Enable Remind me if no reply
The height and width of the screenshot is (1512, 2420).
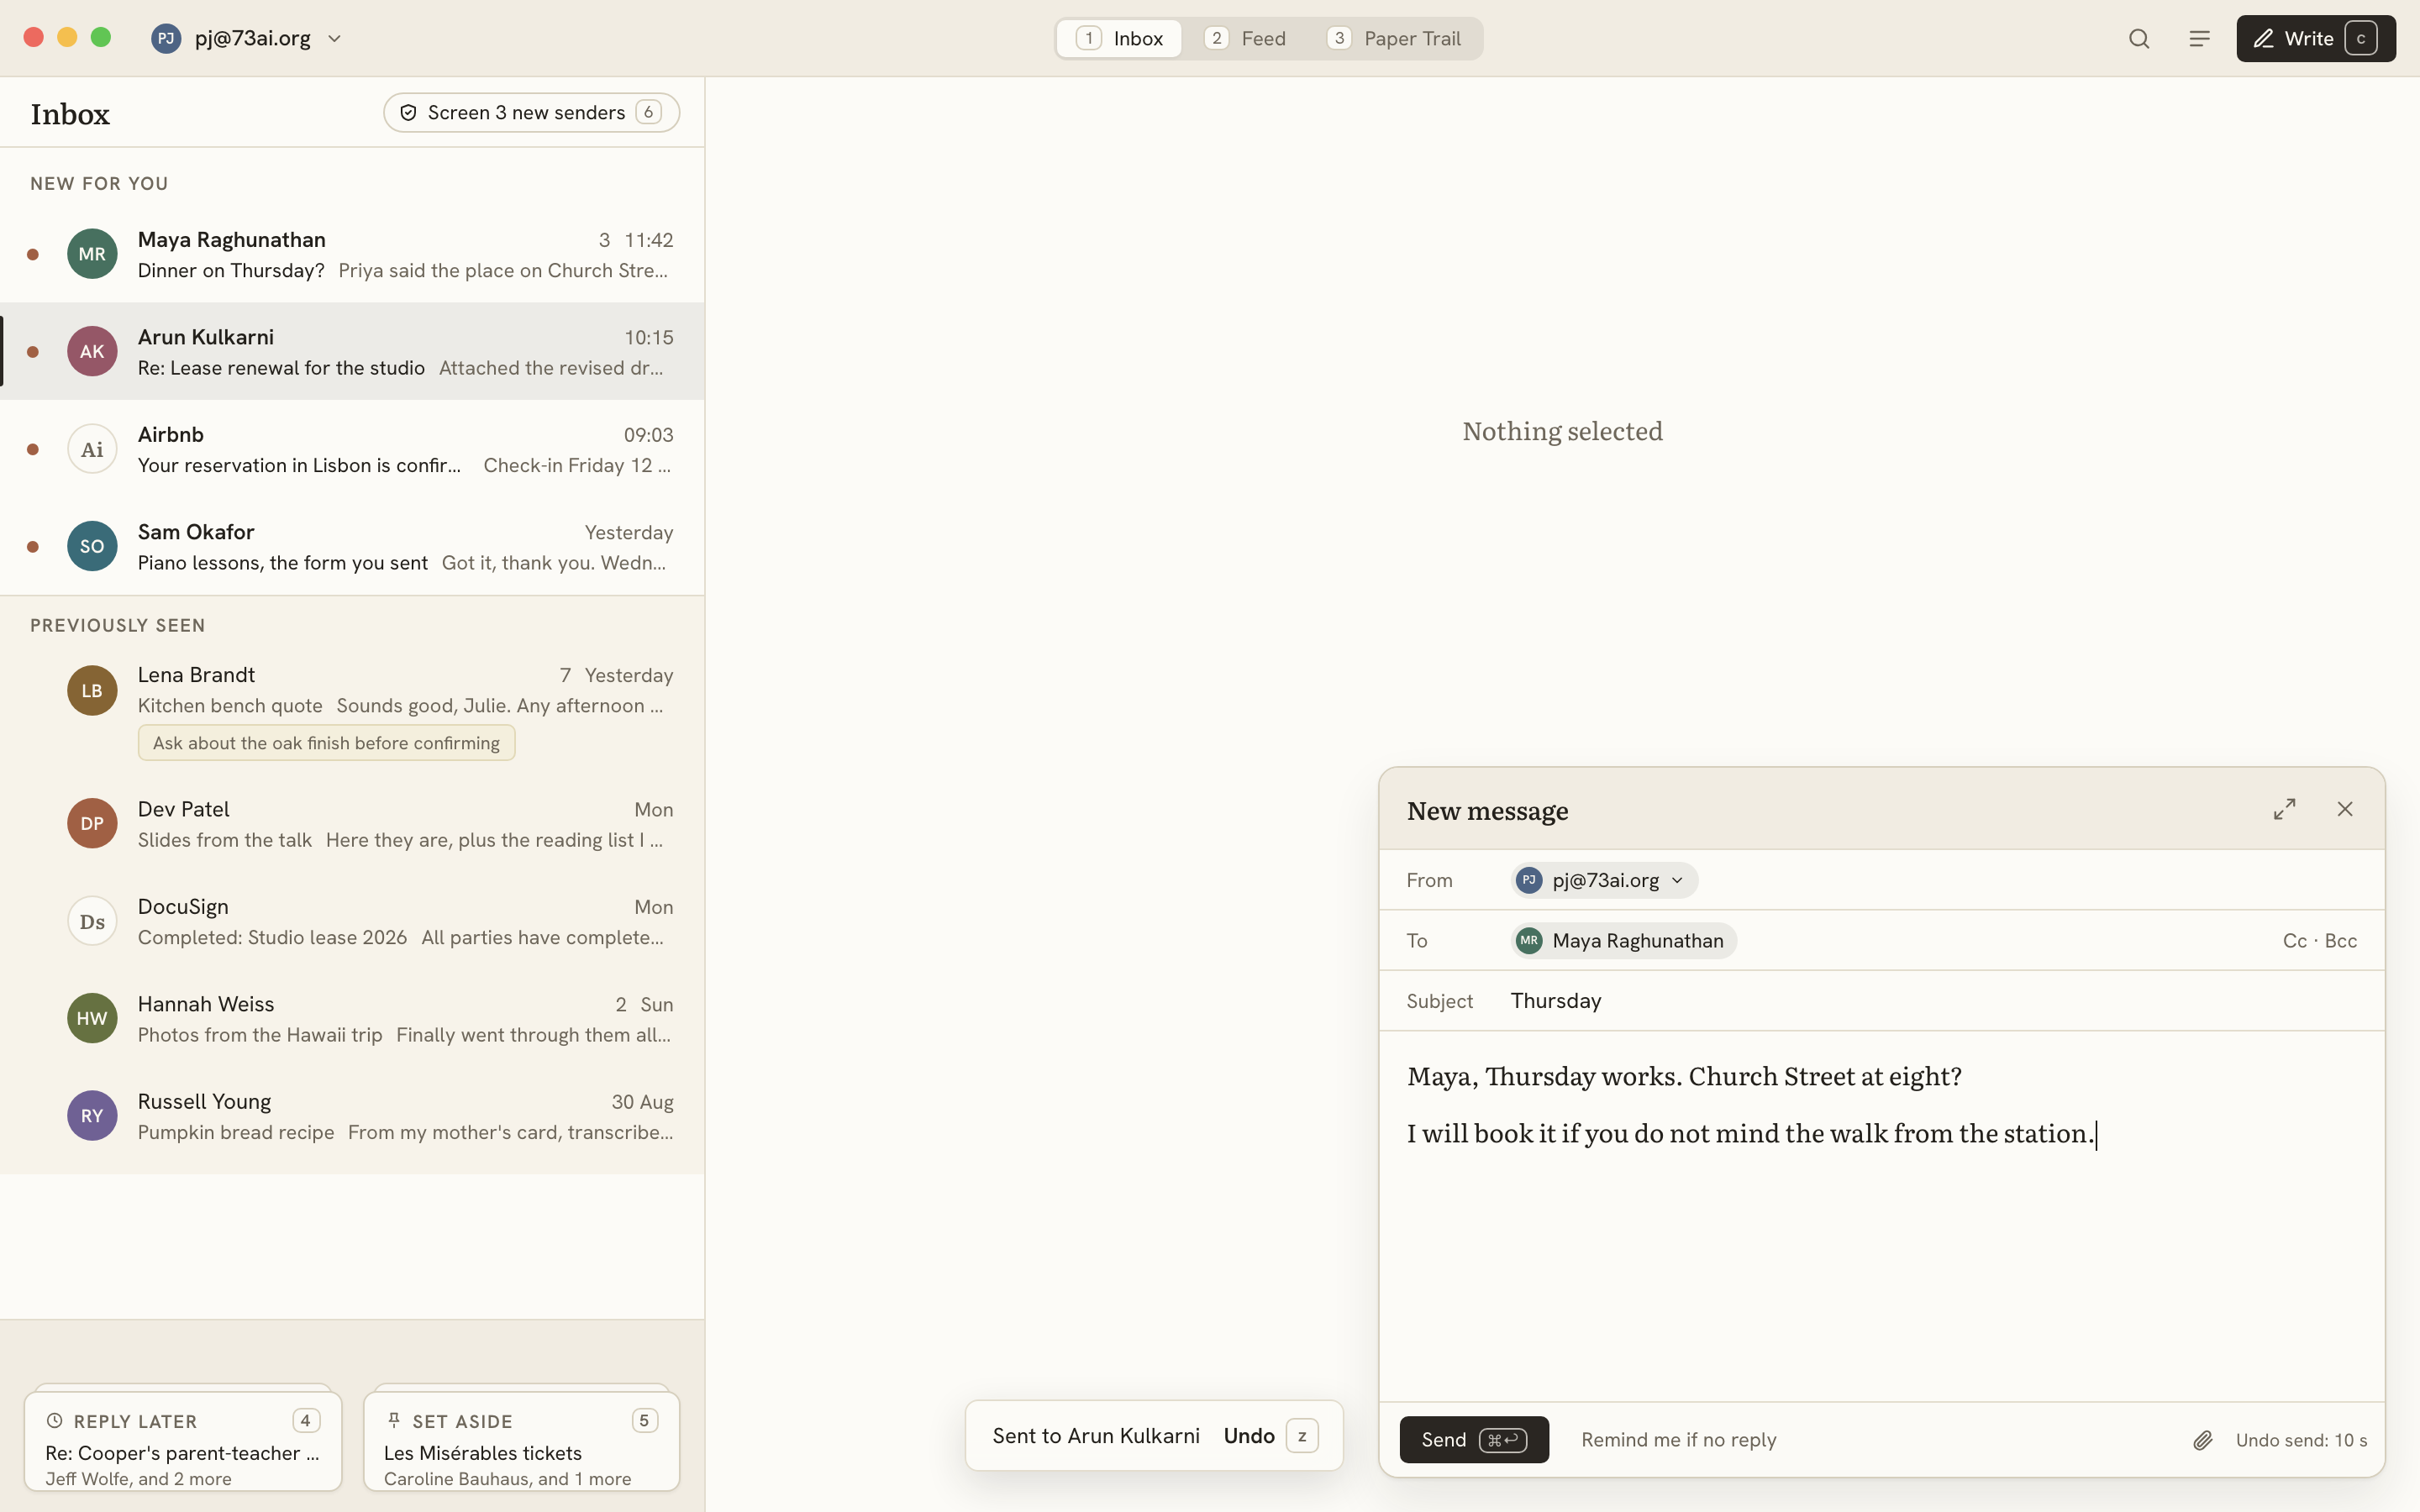[x=1678, y=1440]
